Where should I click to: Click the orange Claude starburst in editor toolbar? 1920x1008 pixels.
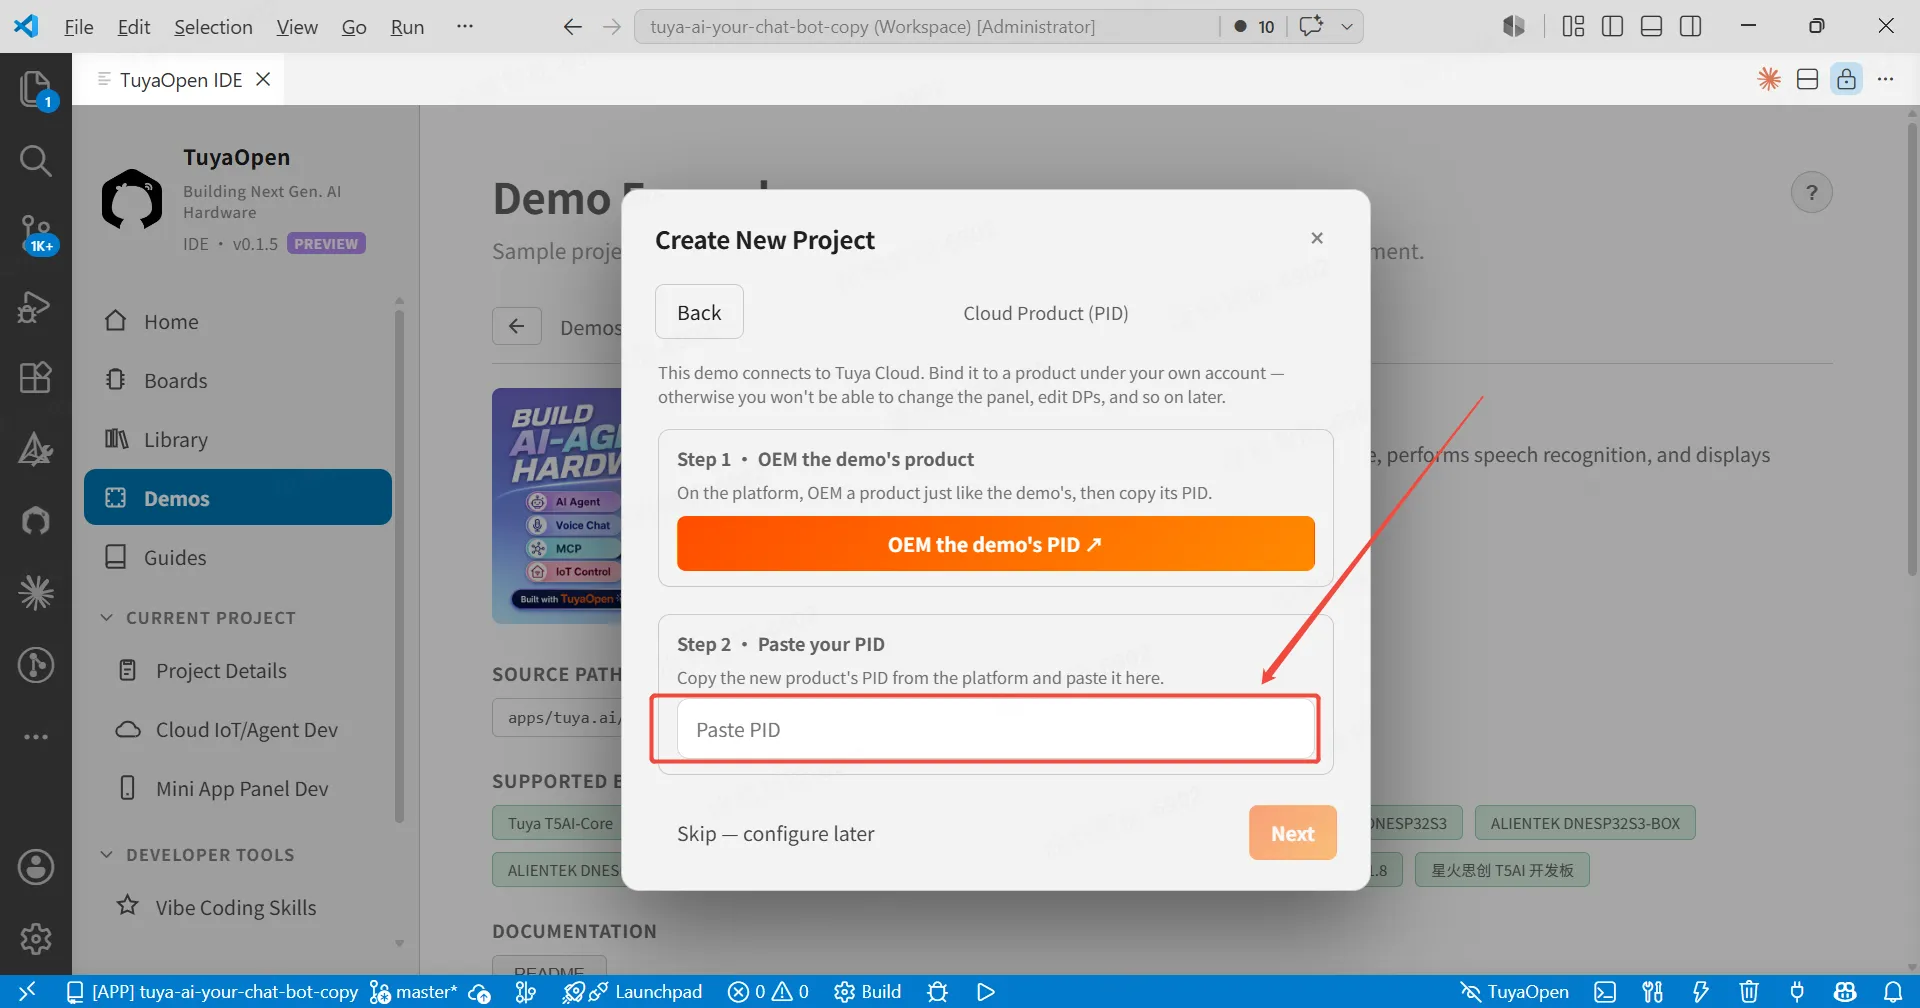point(1769,79)
